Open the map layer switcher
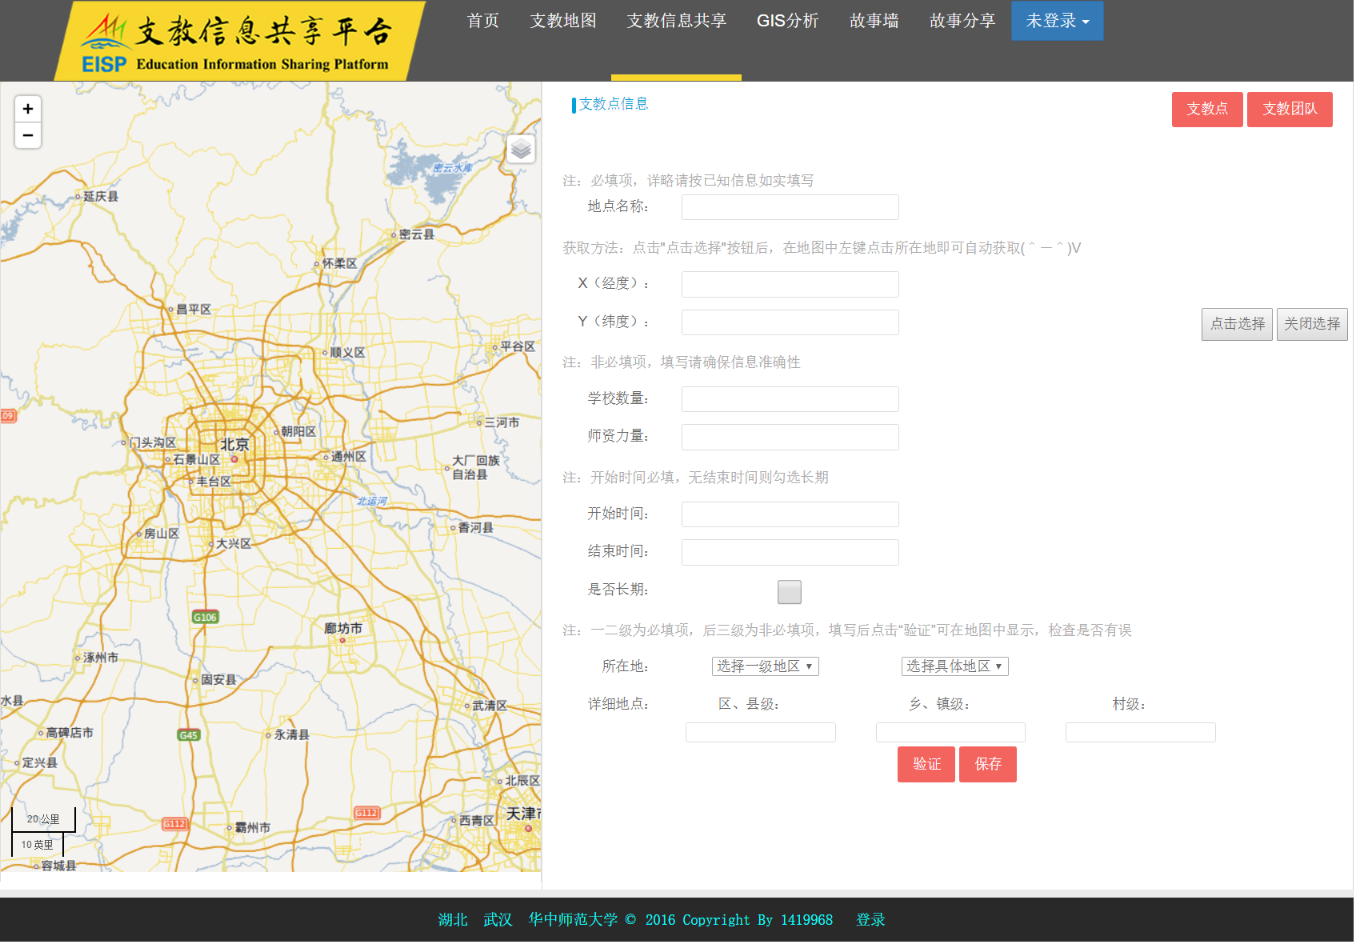The width and height of the screenshot is (1354, 942). [520, 149]
